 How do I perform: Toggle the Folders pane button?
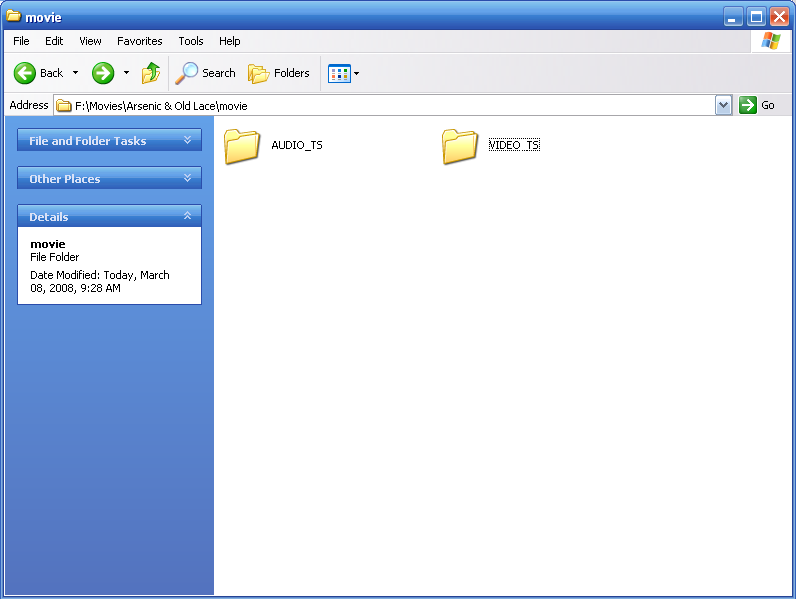point(279,73)
